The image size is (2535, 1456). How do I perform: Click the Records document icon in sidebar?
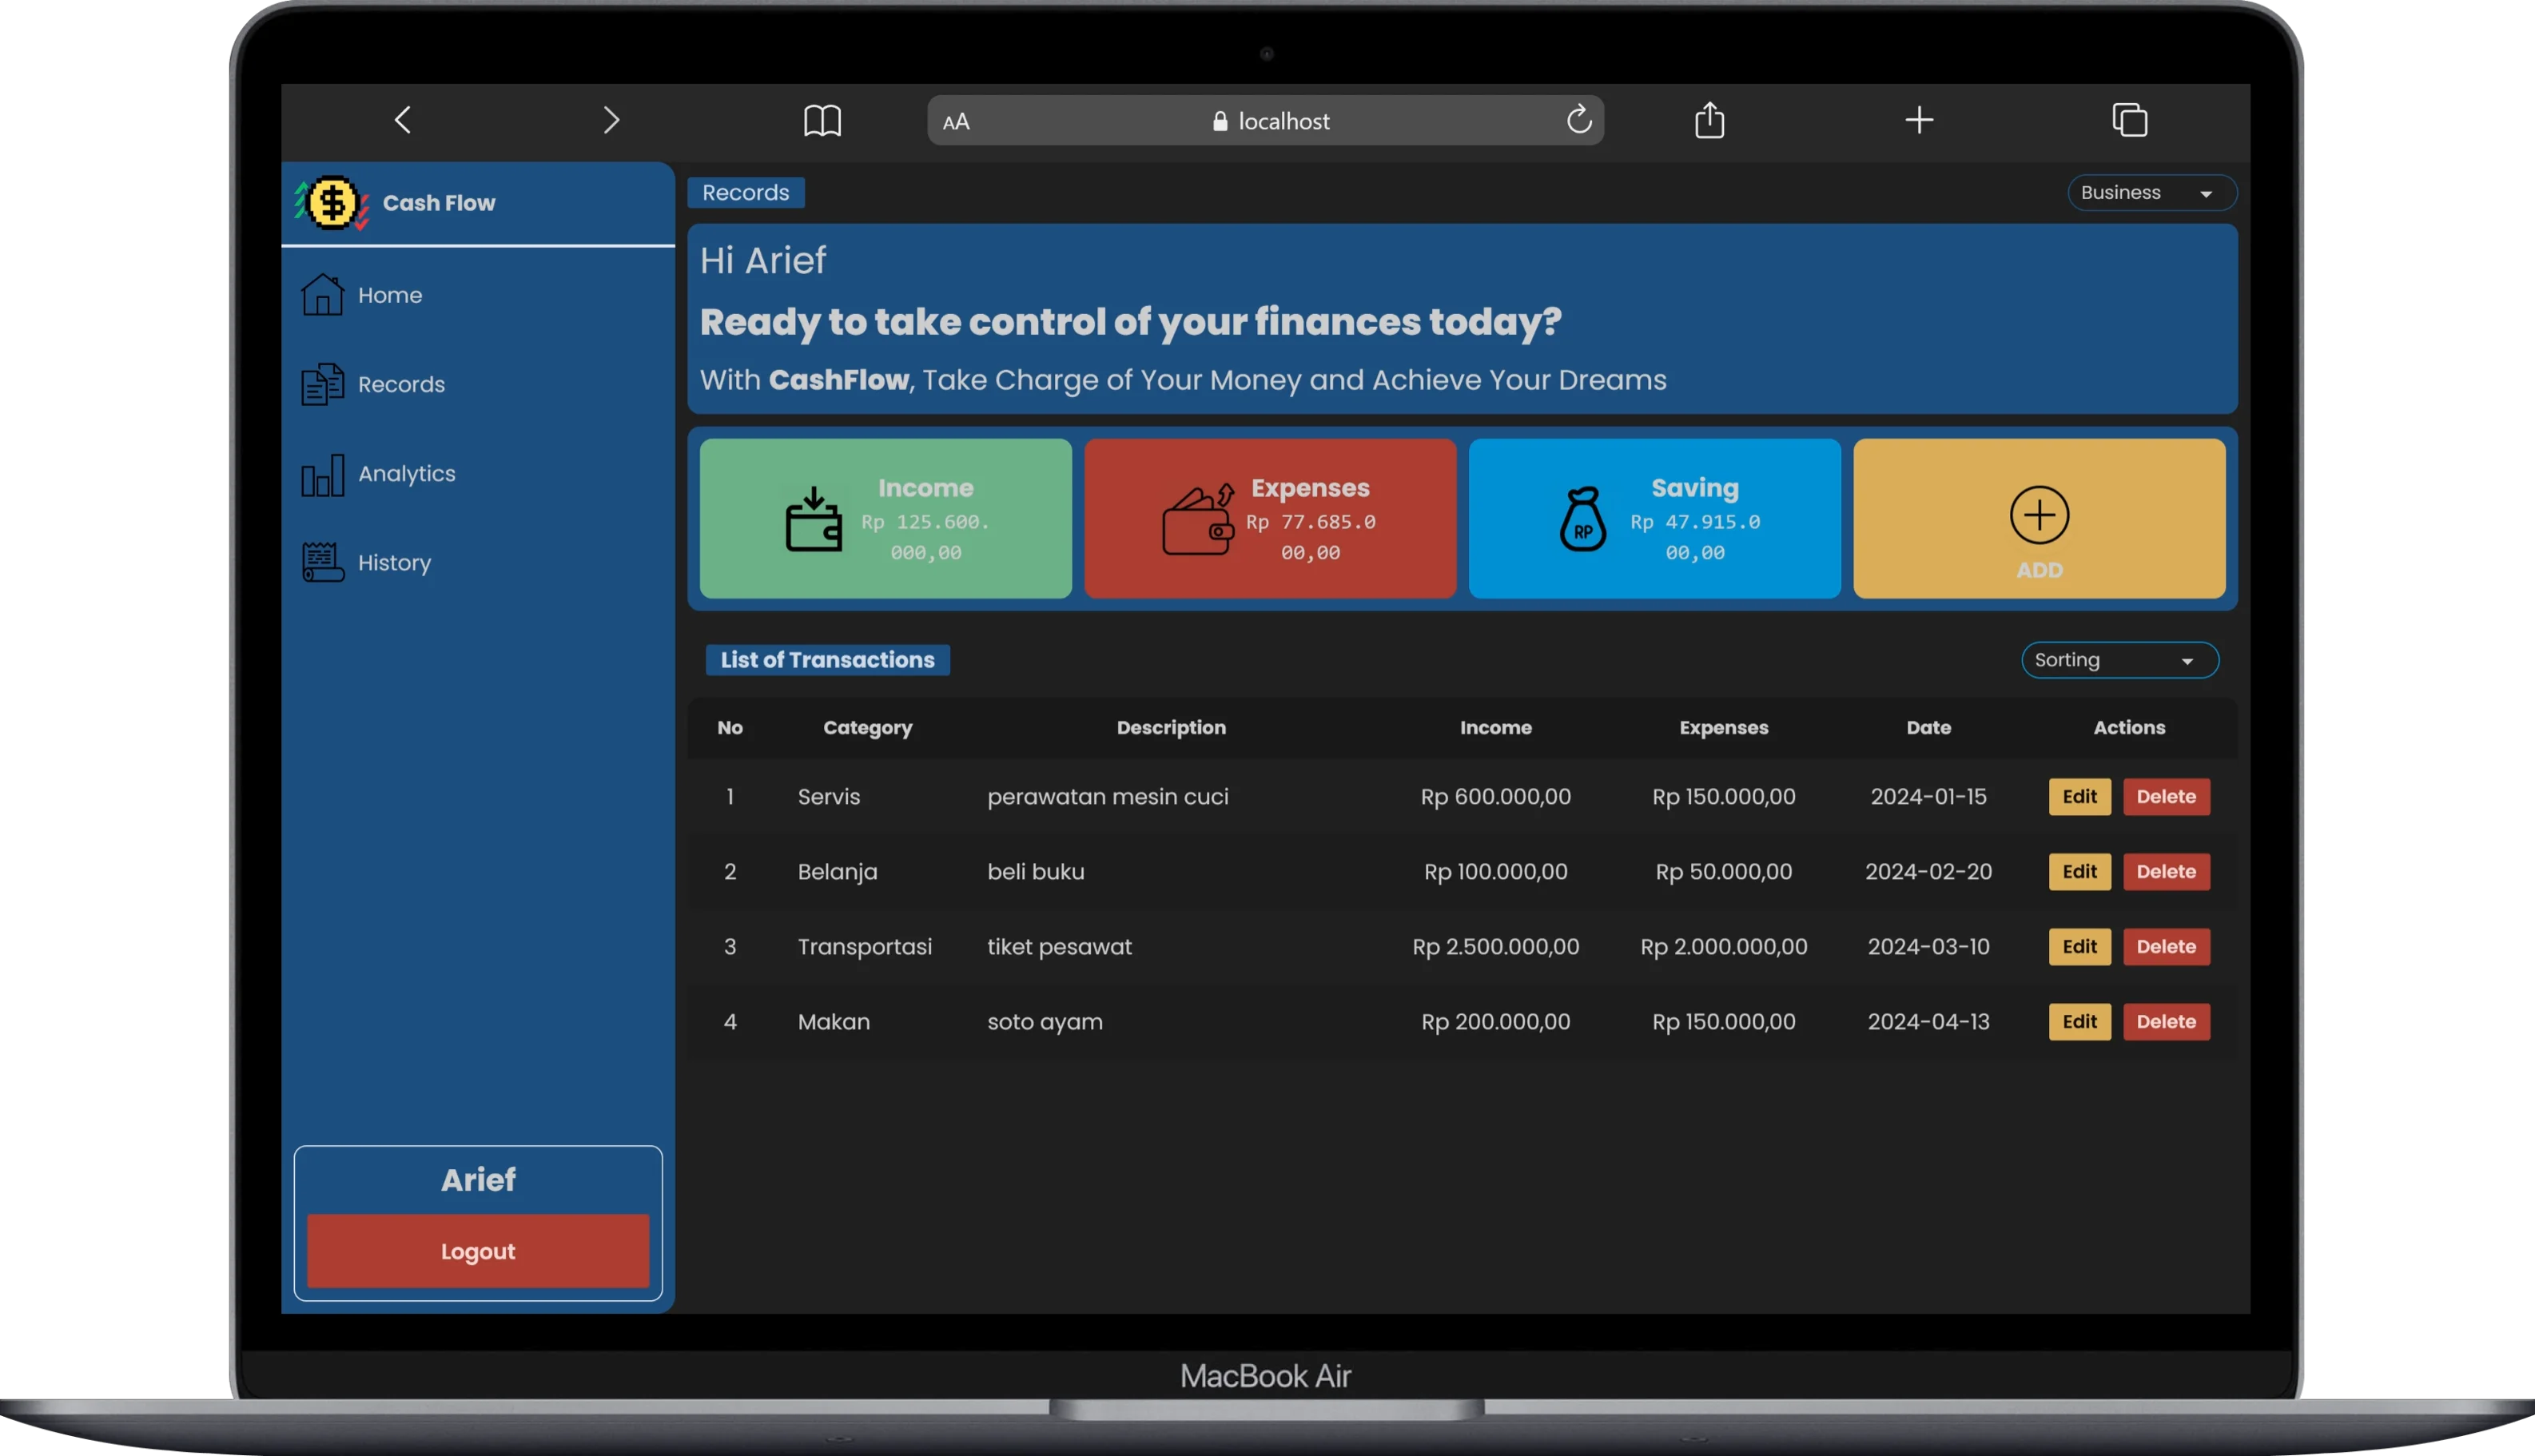322,384
